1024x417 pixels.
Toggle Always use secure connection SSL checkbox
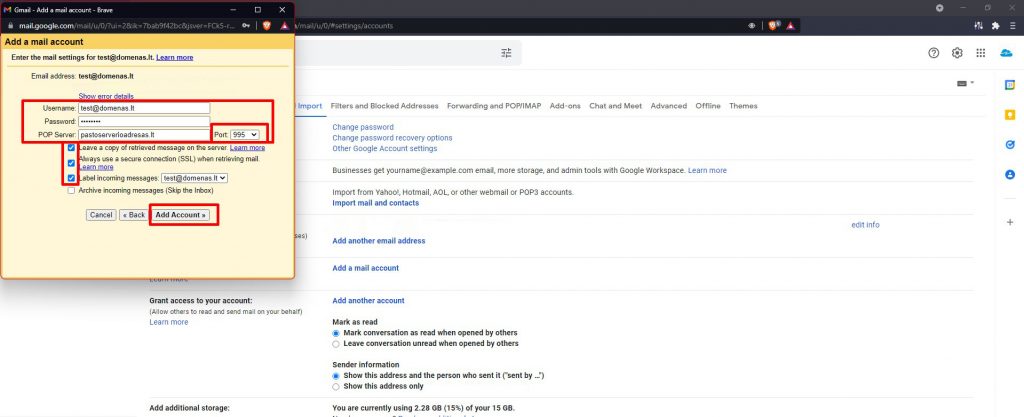pyautogui.click(x=71, y=163)
